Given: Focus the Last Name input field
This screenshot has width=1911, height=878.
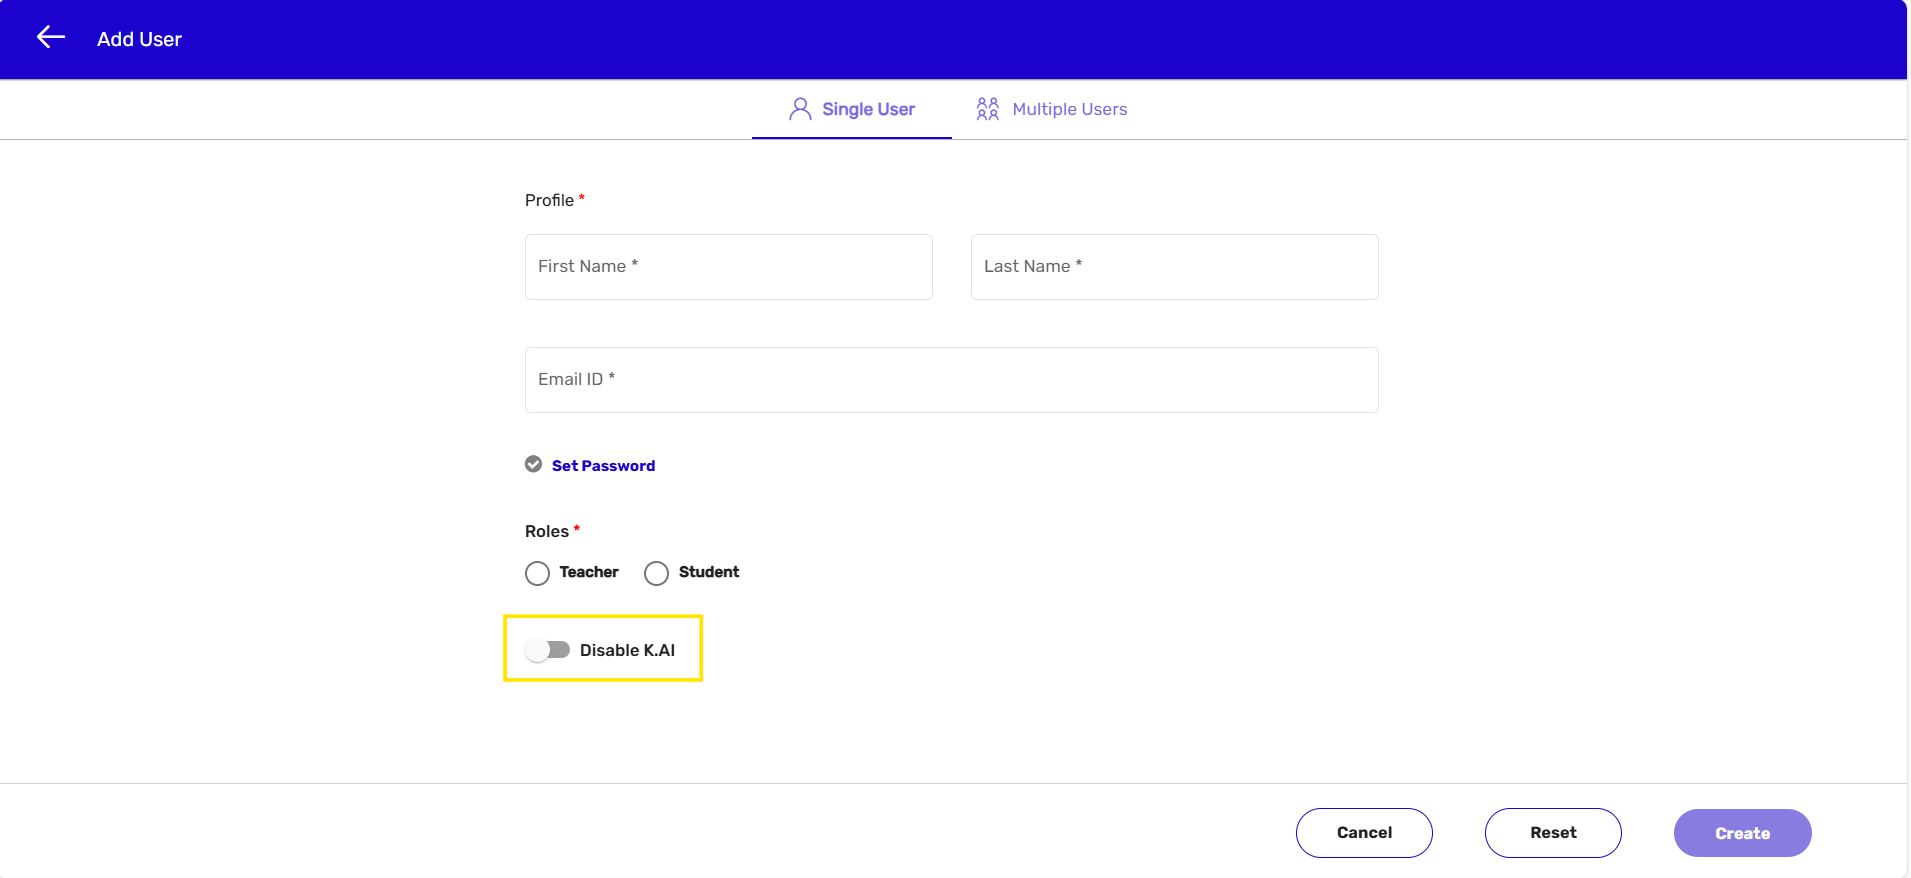Looking at the screenshot, I should tap(1175, 267).
